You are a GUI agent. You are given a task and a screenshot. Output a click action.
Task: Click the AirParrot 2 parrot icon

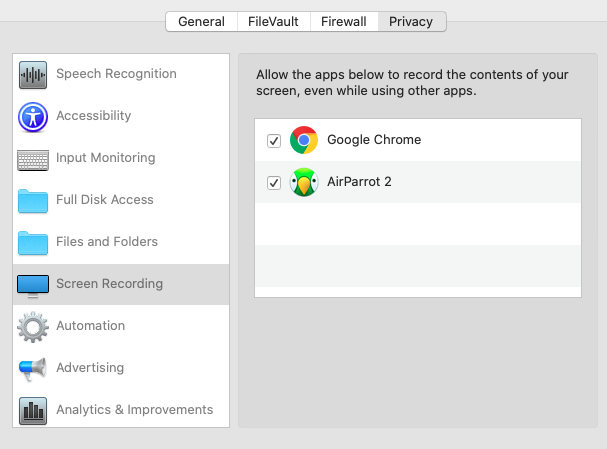[x=304, y=183]
